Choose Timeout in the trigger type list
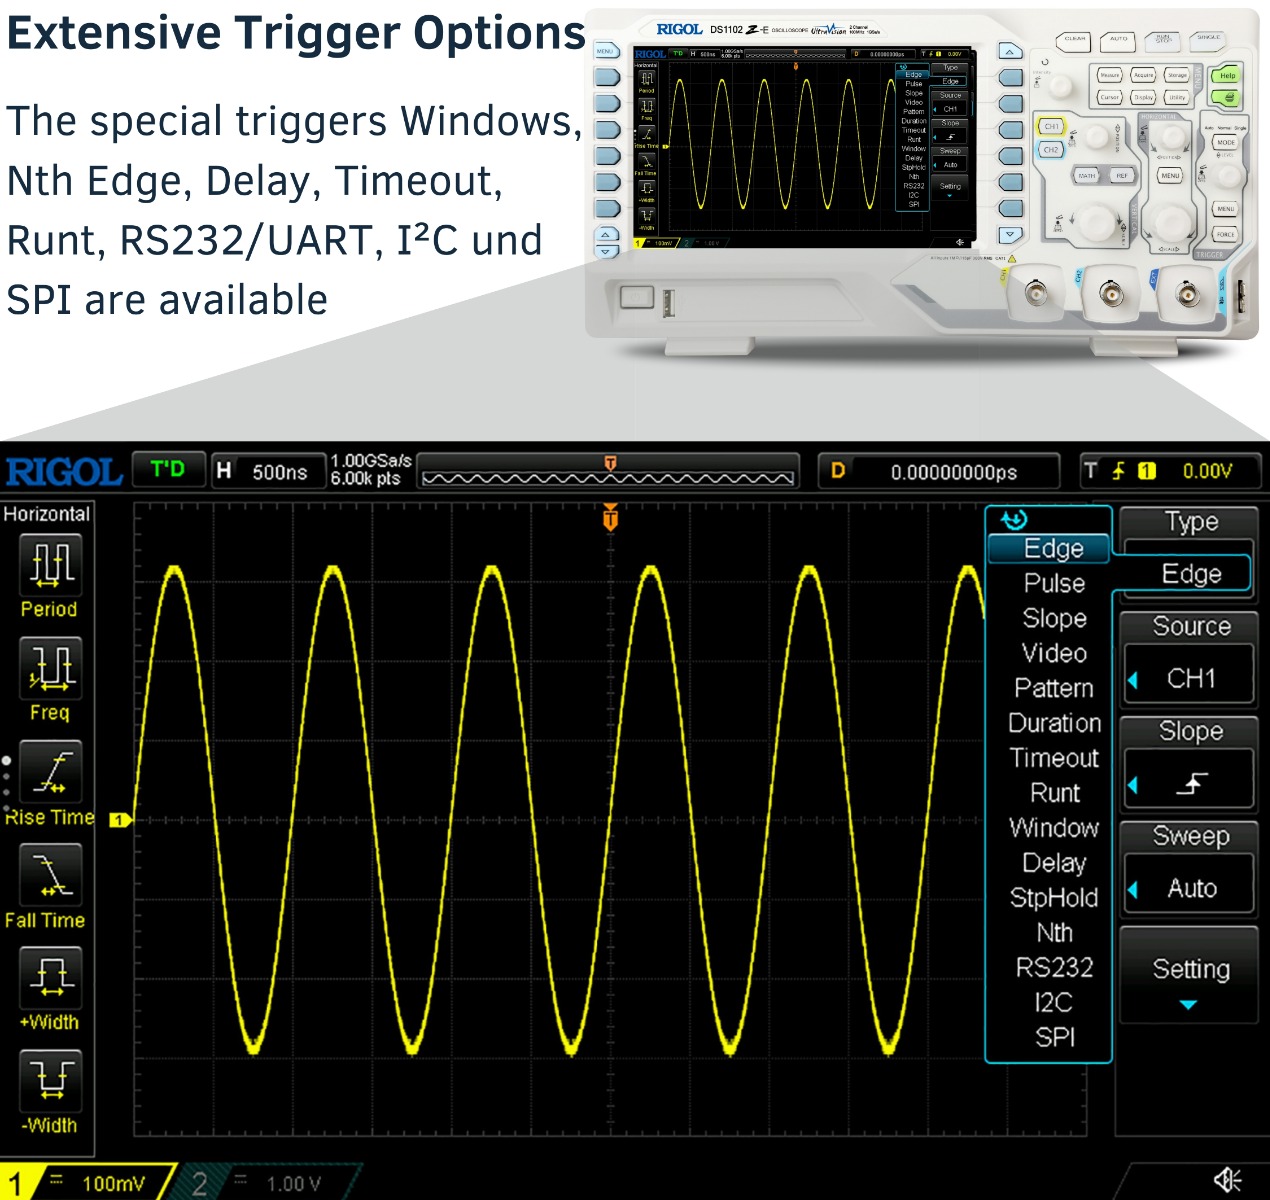This screenshot has width=1270, height=1200. coord(1054,758)
